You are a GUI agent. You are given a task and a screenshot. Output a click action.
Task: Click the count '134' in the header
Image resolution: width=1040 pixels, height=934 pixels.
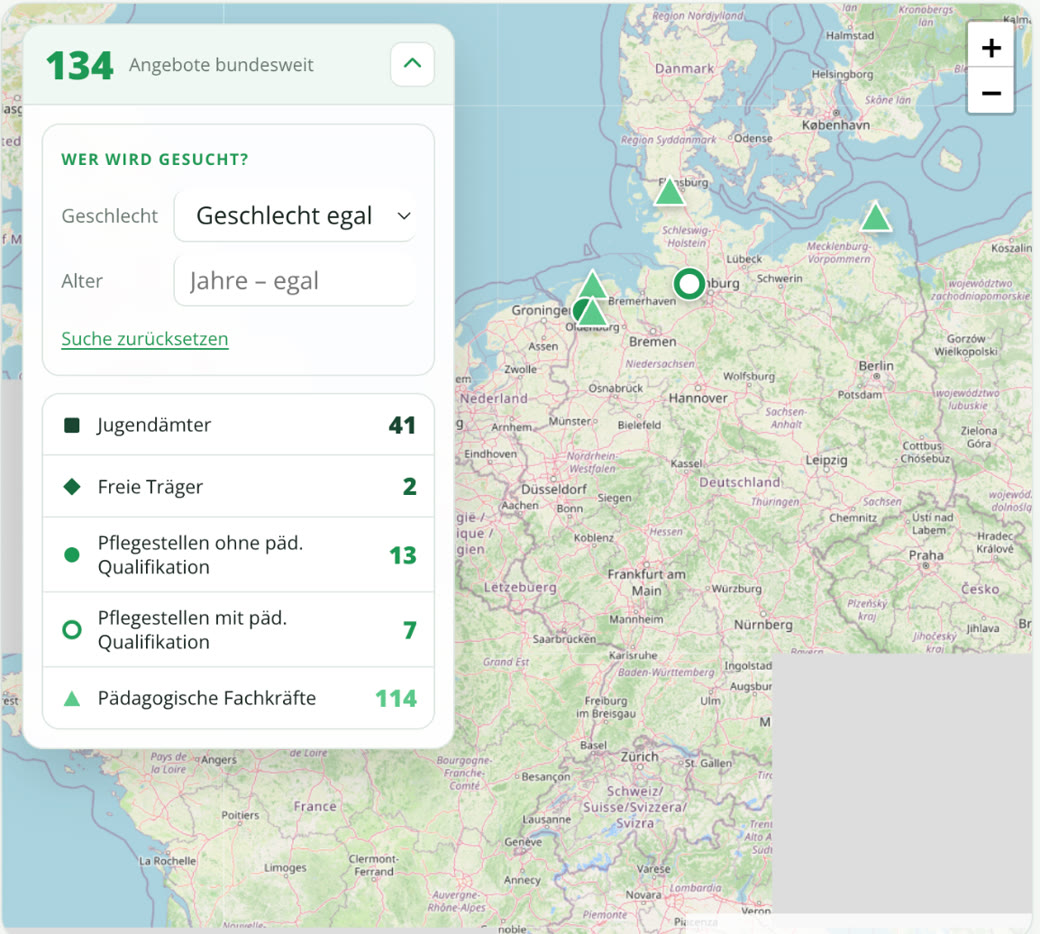tap(80, 66)
